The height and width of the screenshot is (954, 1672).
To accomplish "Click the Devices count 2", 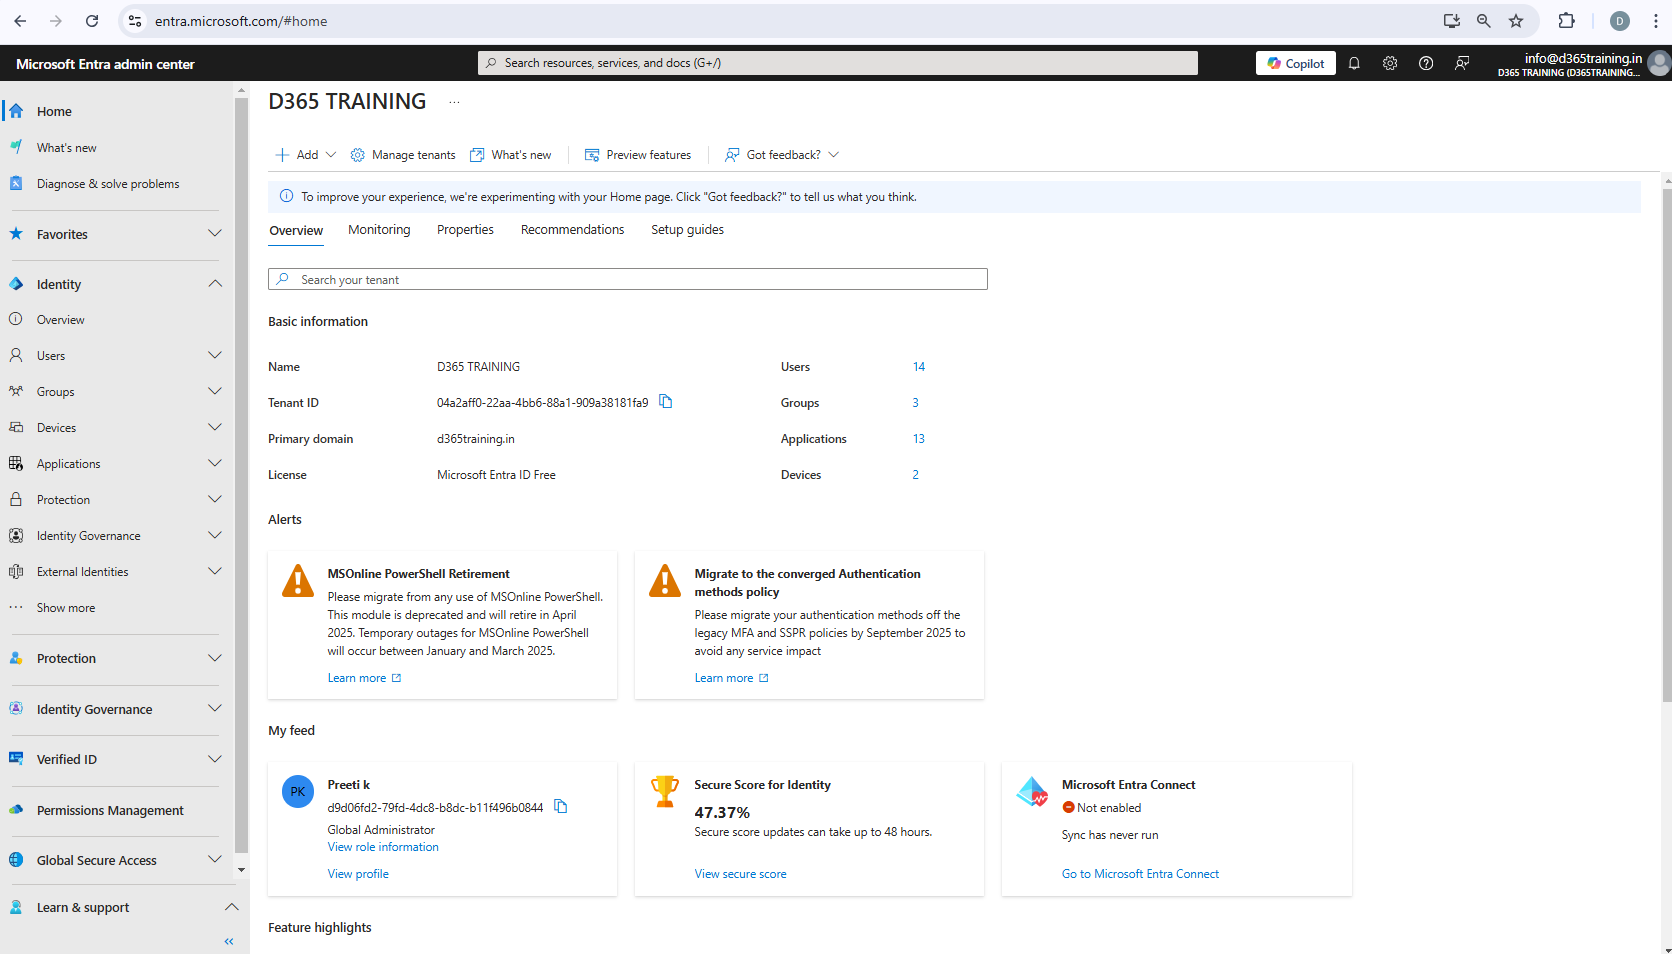I will pos(915,475).
